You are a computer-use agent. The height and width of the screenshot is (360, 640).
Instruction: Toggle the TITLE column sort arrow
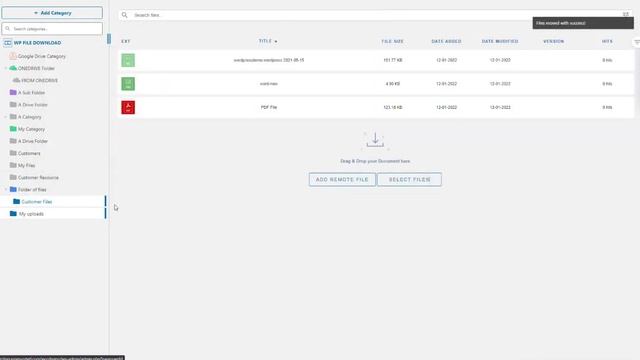[276, 42]
